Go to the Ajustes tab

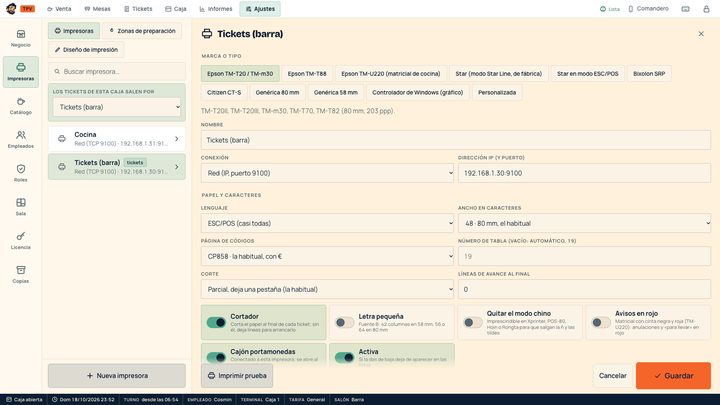tap(260, 9)
